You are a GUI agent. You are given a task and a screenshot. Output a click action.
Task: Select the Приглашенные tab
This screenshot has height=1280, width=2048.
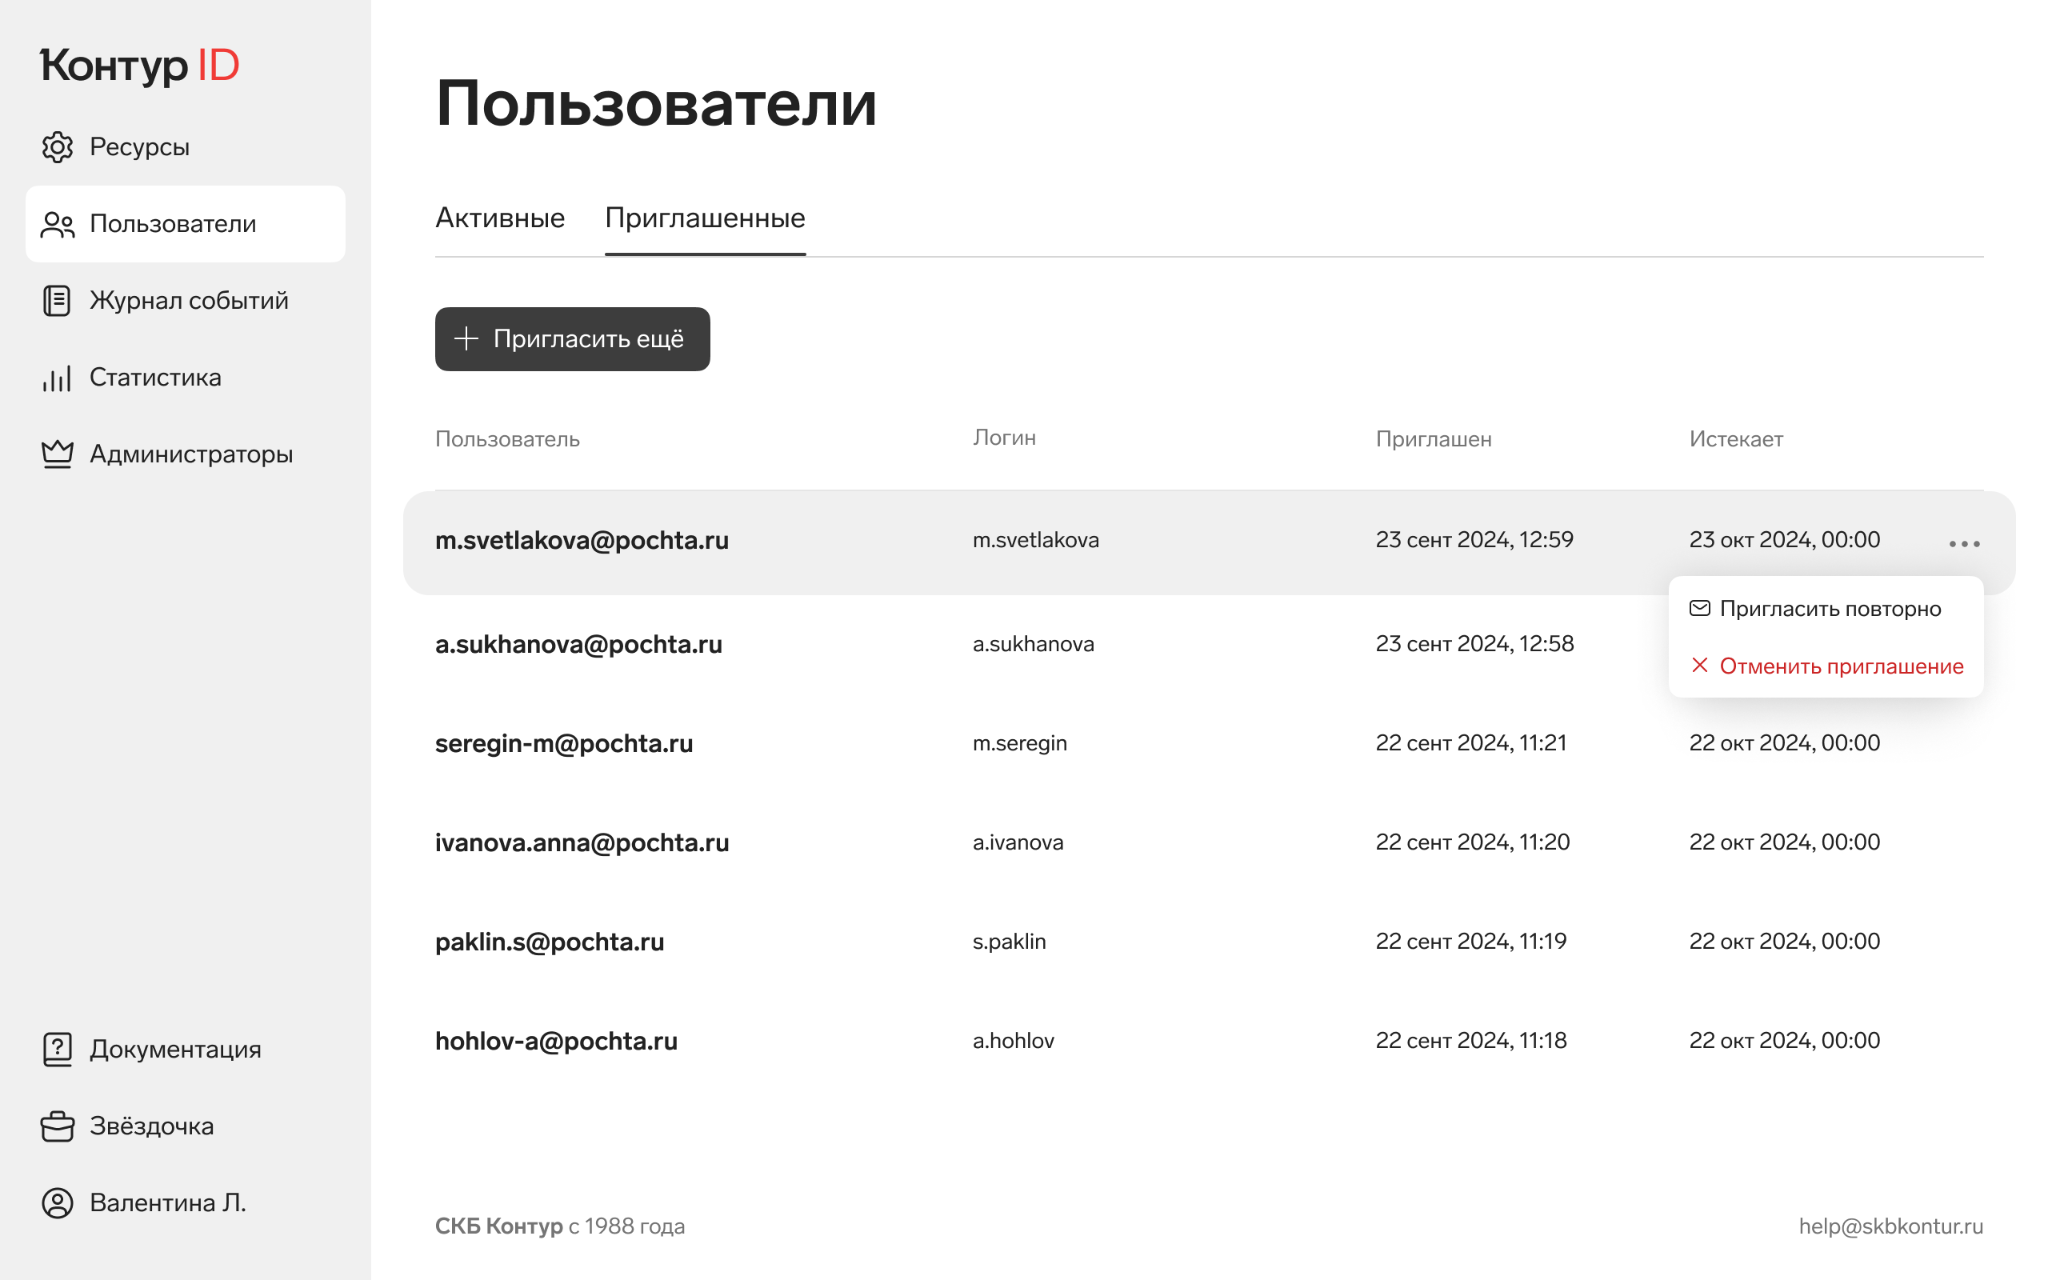705,218
